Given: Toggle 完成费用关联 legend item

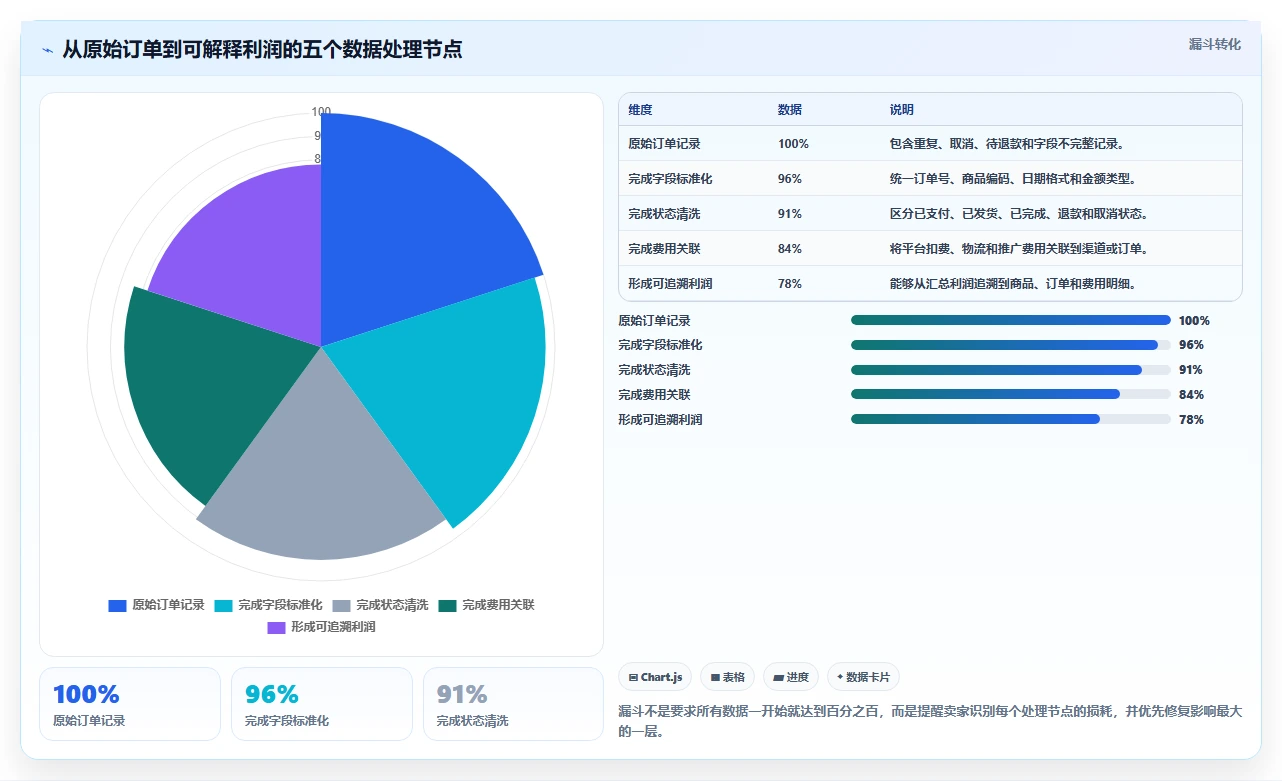Looking at the screenshot, I should (x=486, y=605).
